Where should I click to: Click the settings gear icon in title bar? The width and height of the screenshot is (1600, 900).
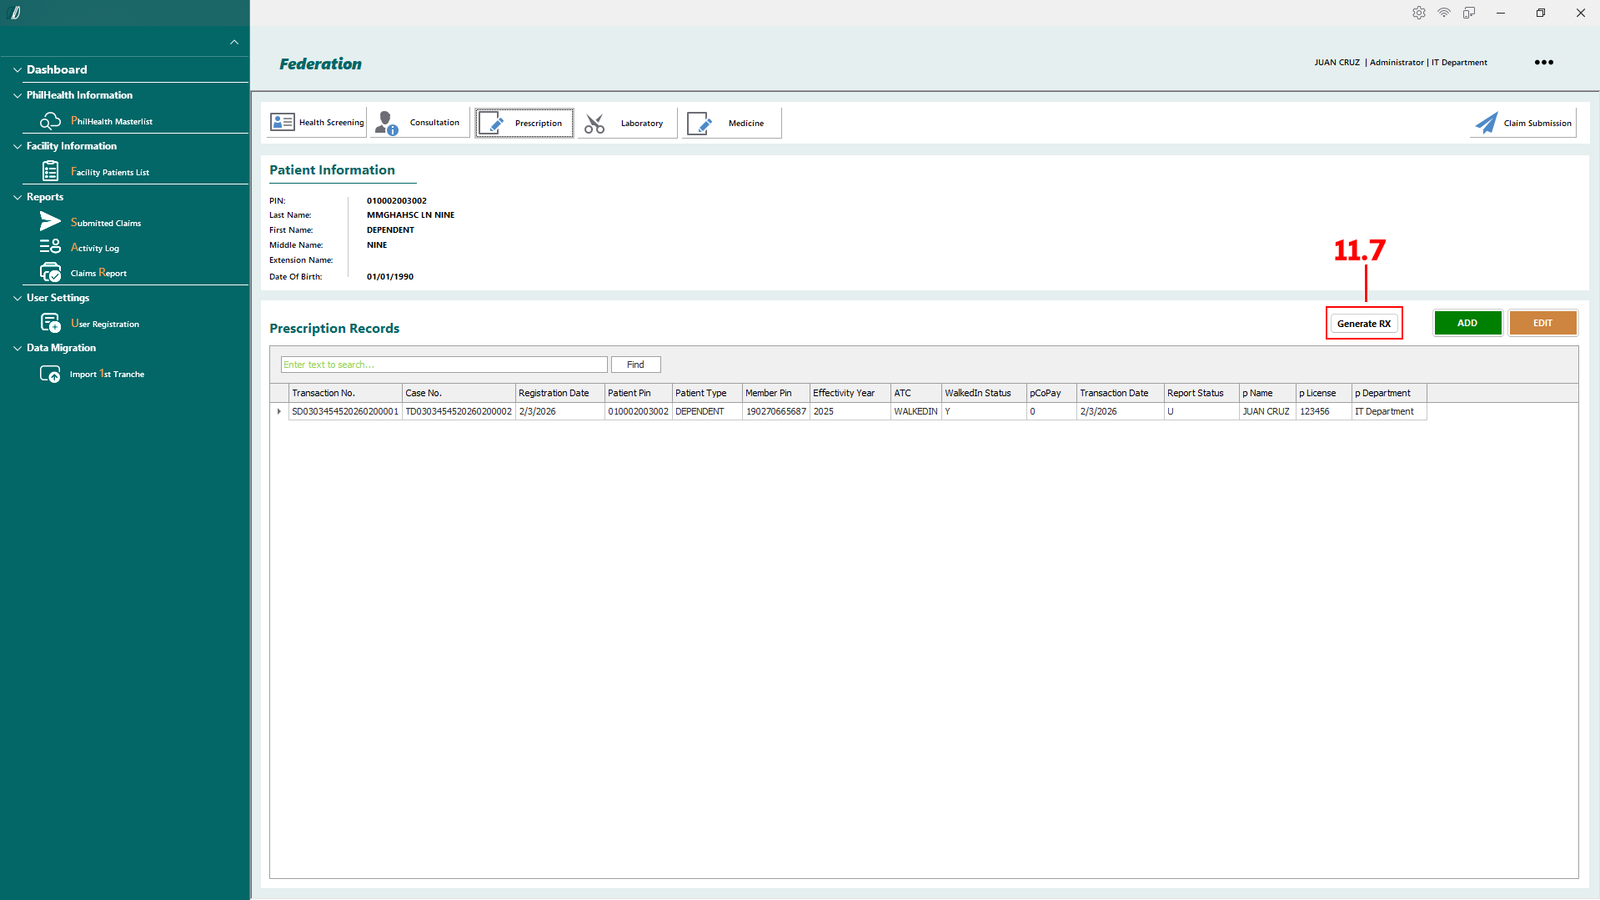point(1418,13)
